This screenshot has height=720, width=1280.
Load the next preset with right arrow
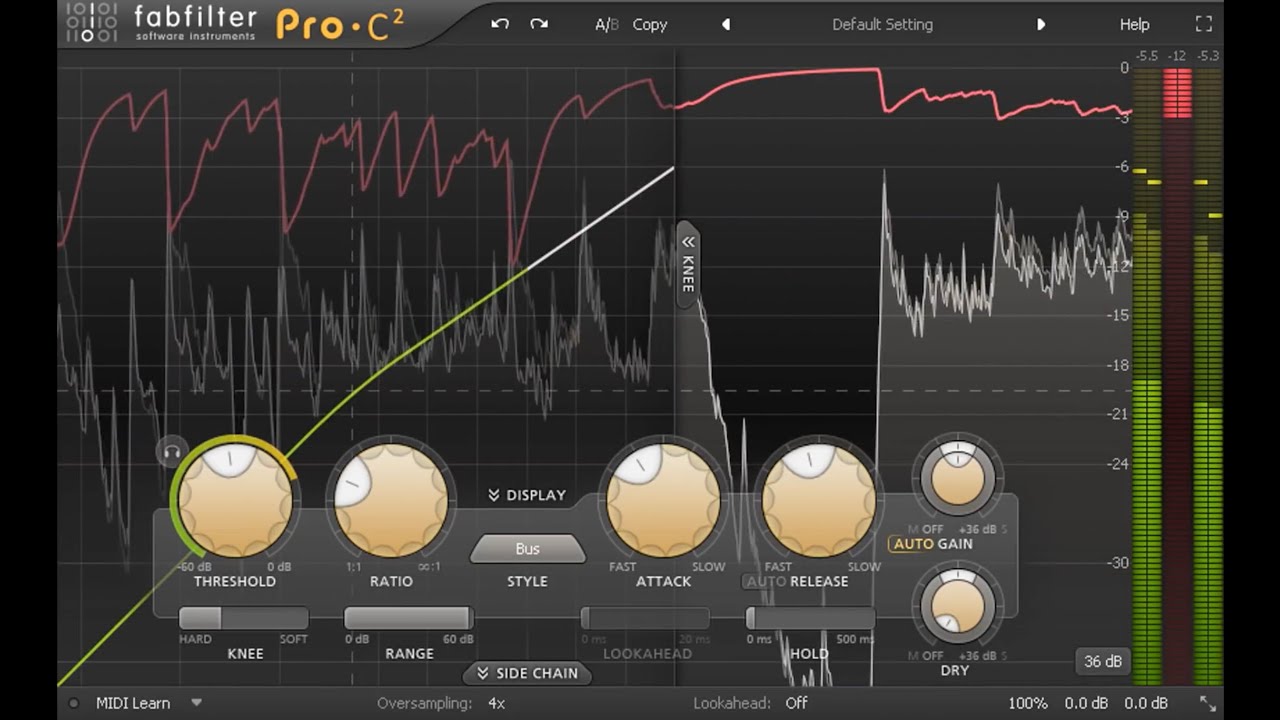click(1041, 24)
